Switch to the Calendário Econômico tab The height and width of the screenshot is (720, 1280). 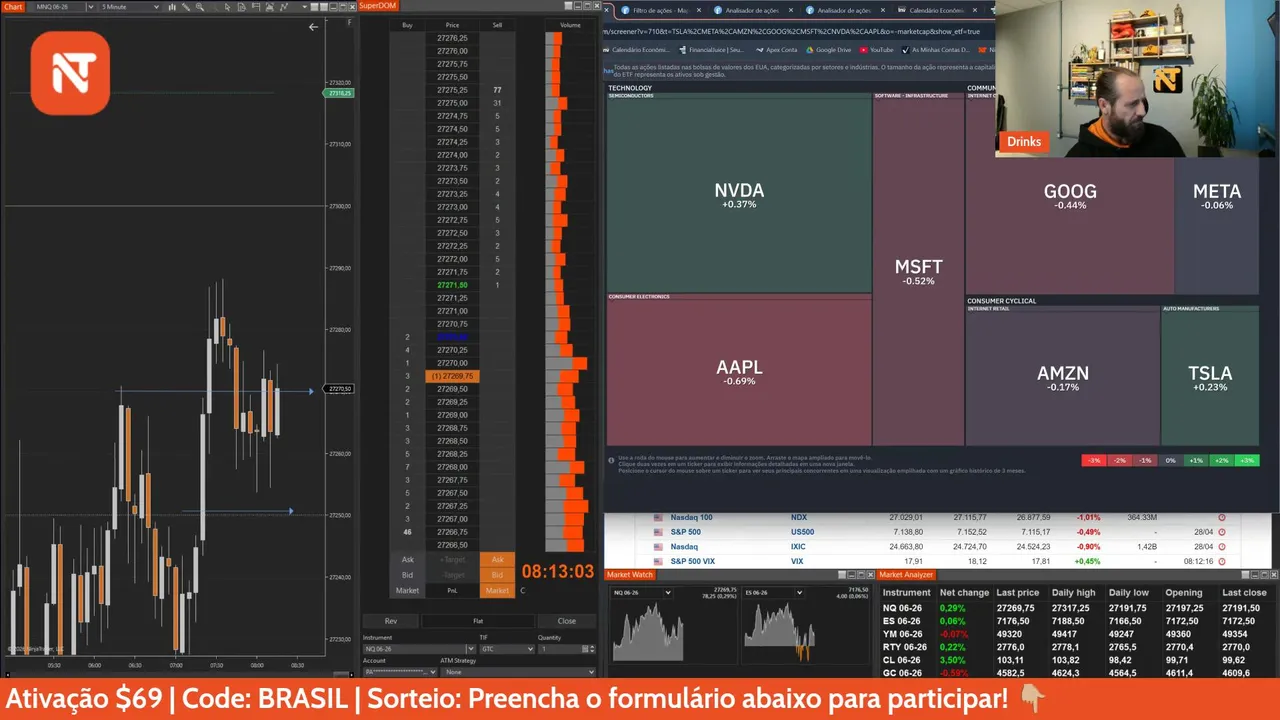click(936, 10)
